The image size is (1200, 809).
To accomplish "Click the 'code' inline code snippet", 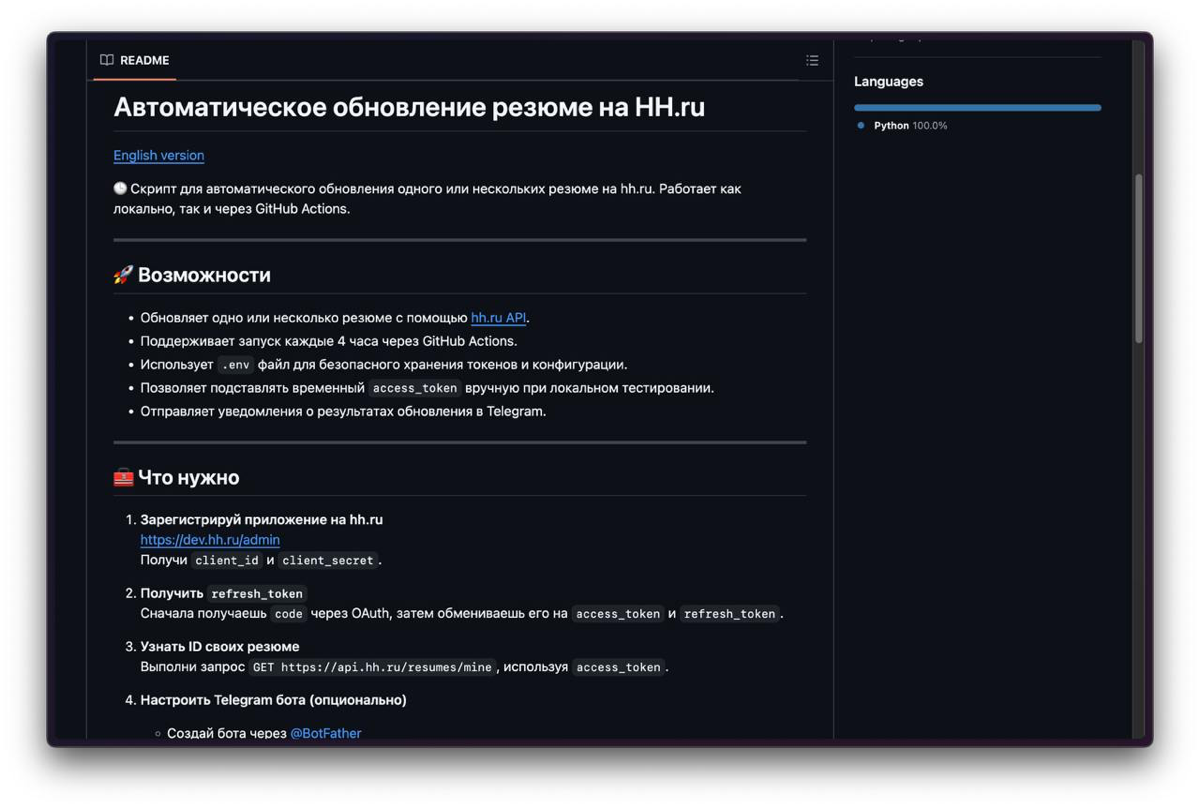I will 289,613.
